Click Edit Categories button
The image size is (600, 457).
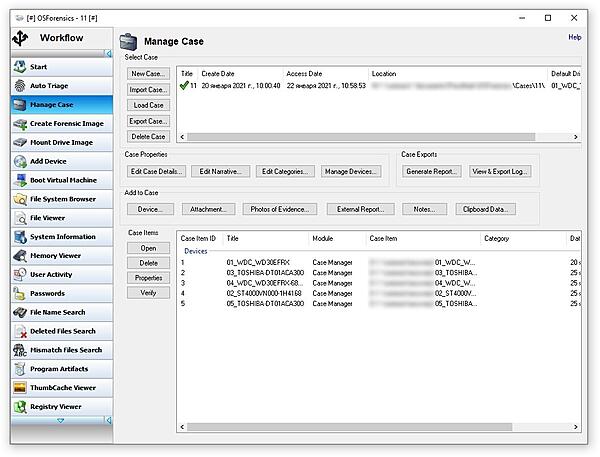pyautogui.click(x=285, y=171)
